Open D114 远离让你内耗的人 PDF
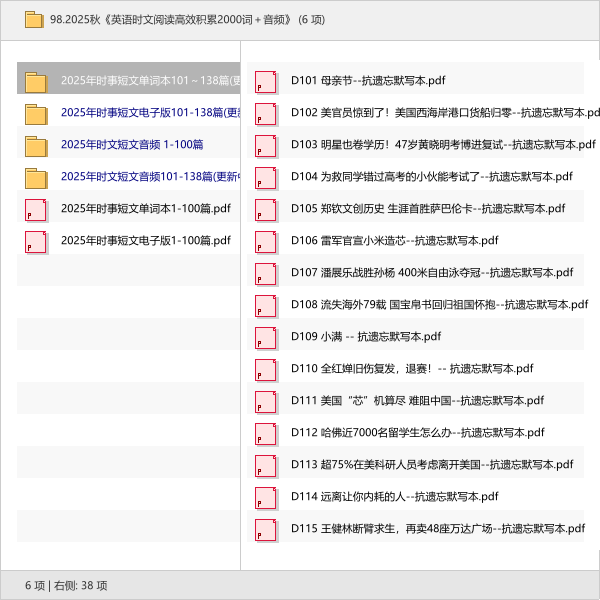600x600 pixels. pyautogui.click(x=394, y=497)
